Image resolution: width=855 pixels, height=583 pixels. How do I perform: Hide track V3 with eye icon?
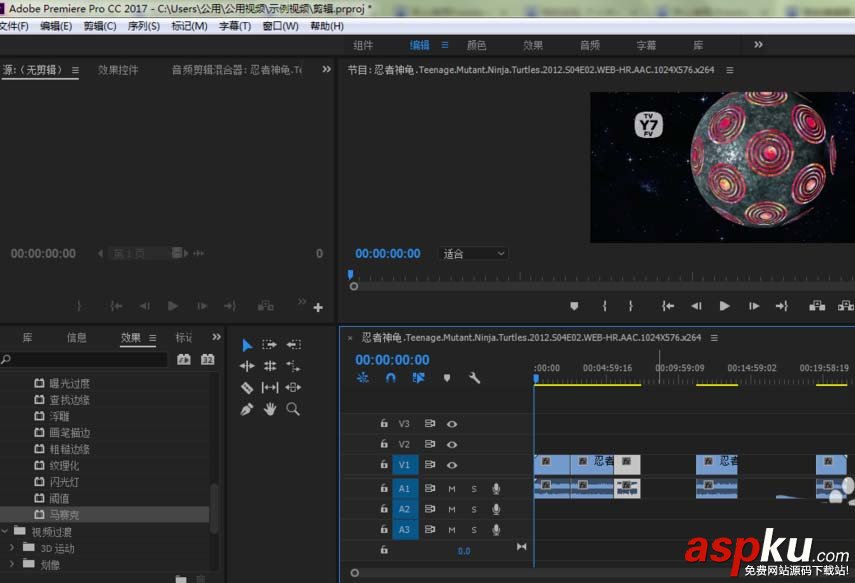tap(452, 424)
